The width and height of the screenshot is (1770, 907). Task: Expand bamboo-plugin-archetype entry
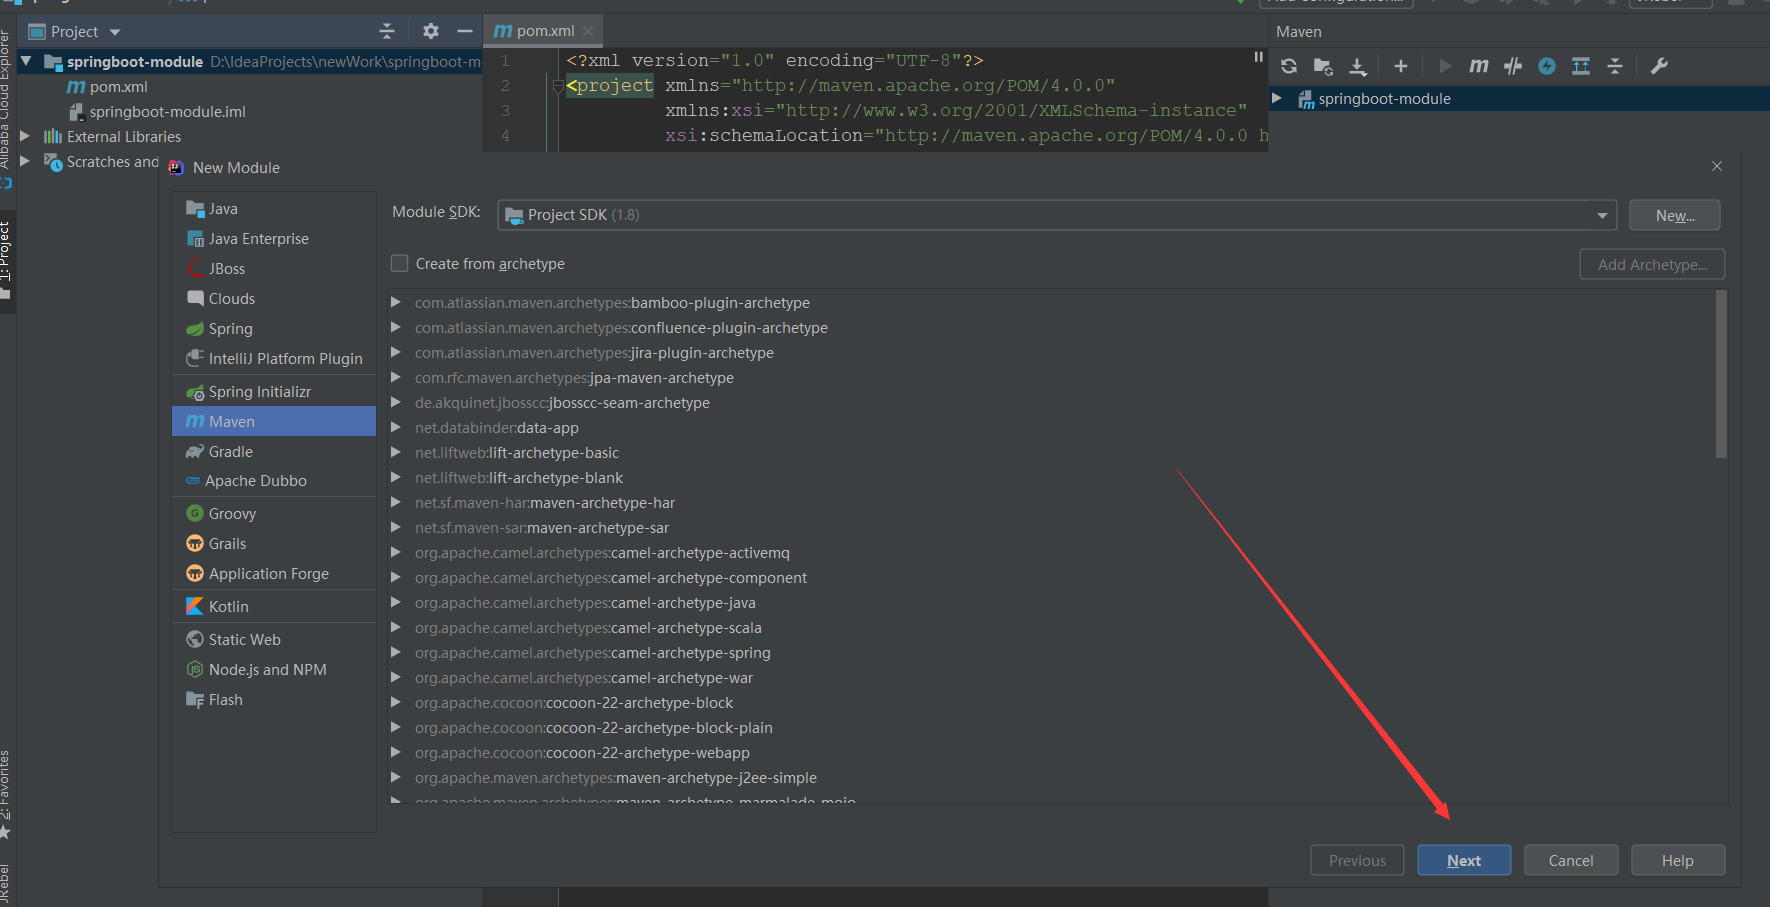click(396, 302)
